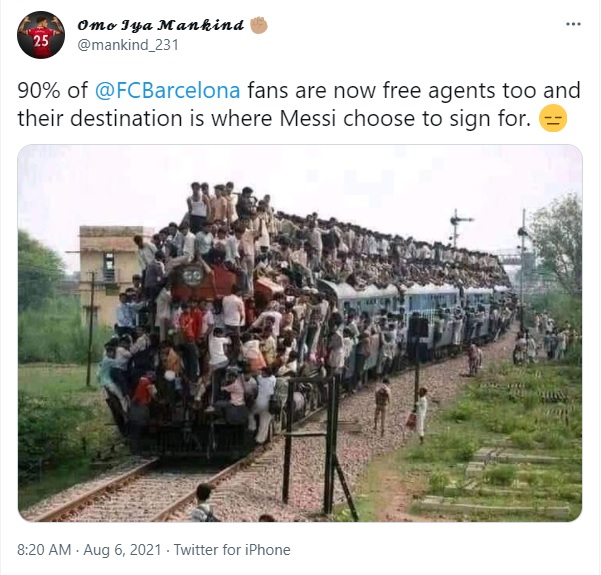Click the word Messi in the tweet

[307, 118]
